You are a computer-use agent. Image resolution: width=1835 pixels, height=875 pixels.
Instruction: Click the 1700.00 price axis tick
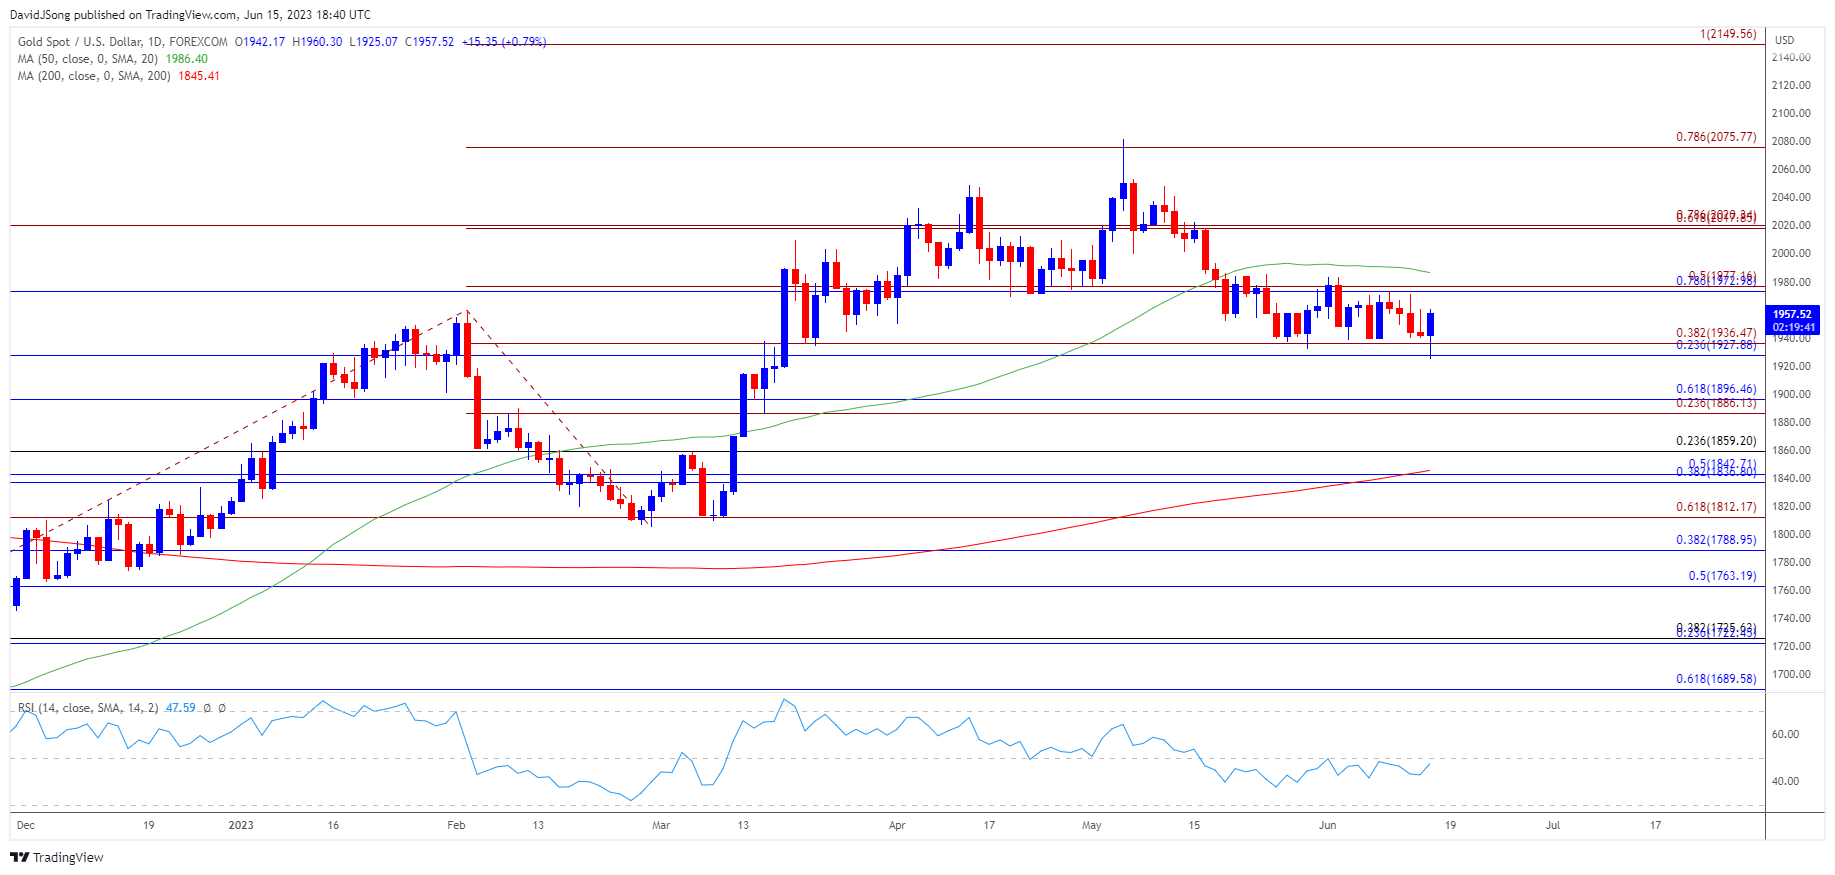click(x=1791, y=674)
